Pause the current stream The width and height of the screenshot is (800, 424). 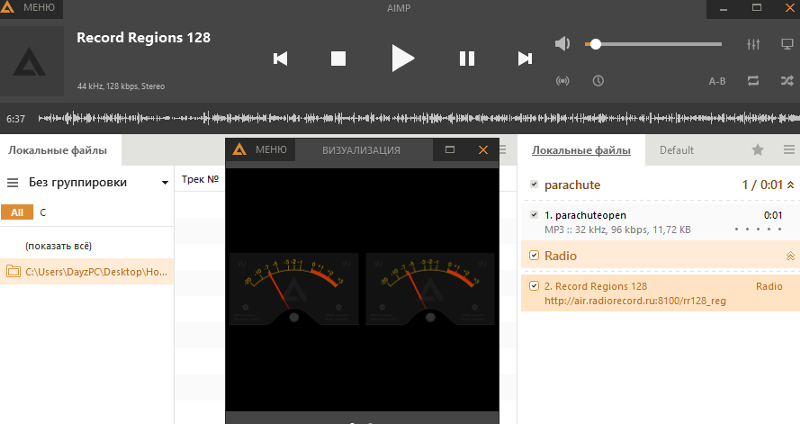tap(467, 59)
